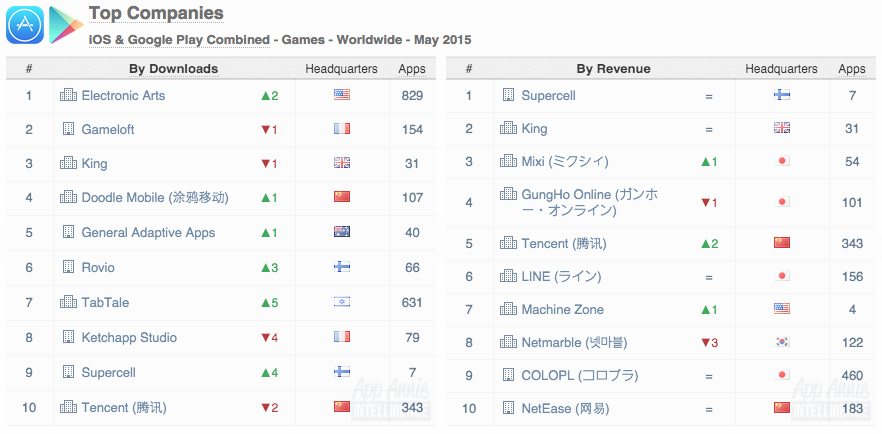This screenshot has width=882, height=434.
Task: Open the Rovio company link
Action: click(98, 267)
